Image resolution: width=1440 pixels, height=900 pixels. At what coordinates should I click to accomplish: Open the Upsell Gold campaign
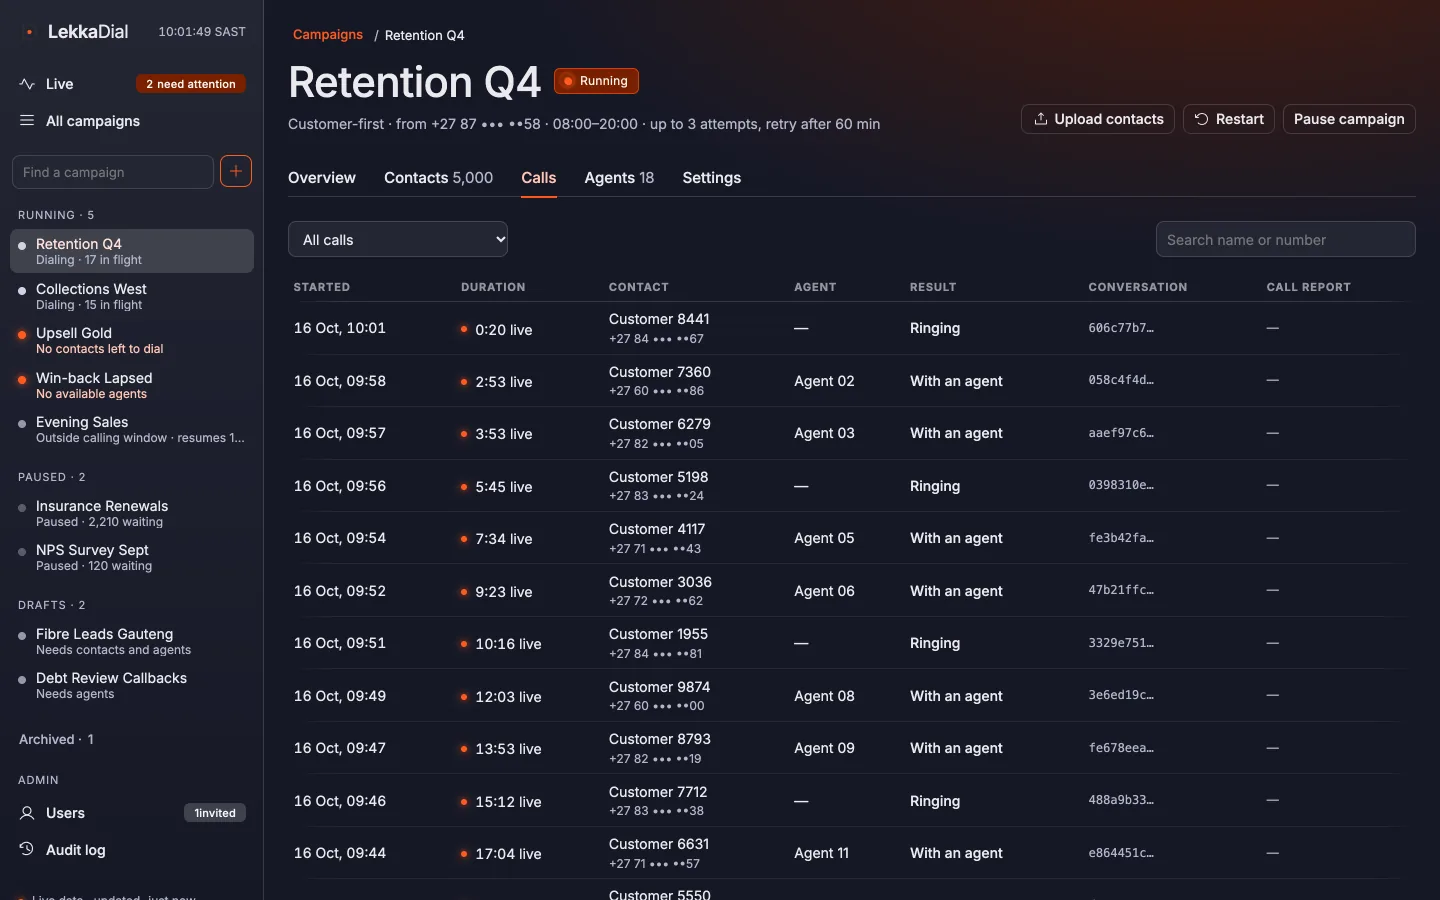pos(132,340)
